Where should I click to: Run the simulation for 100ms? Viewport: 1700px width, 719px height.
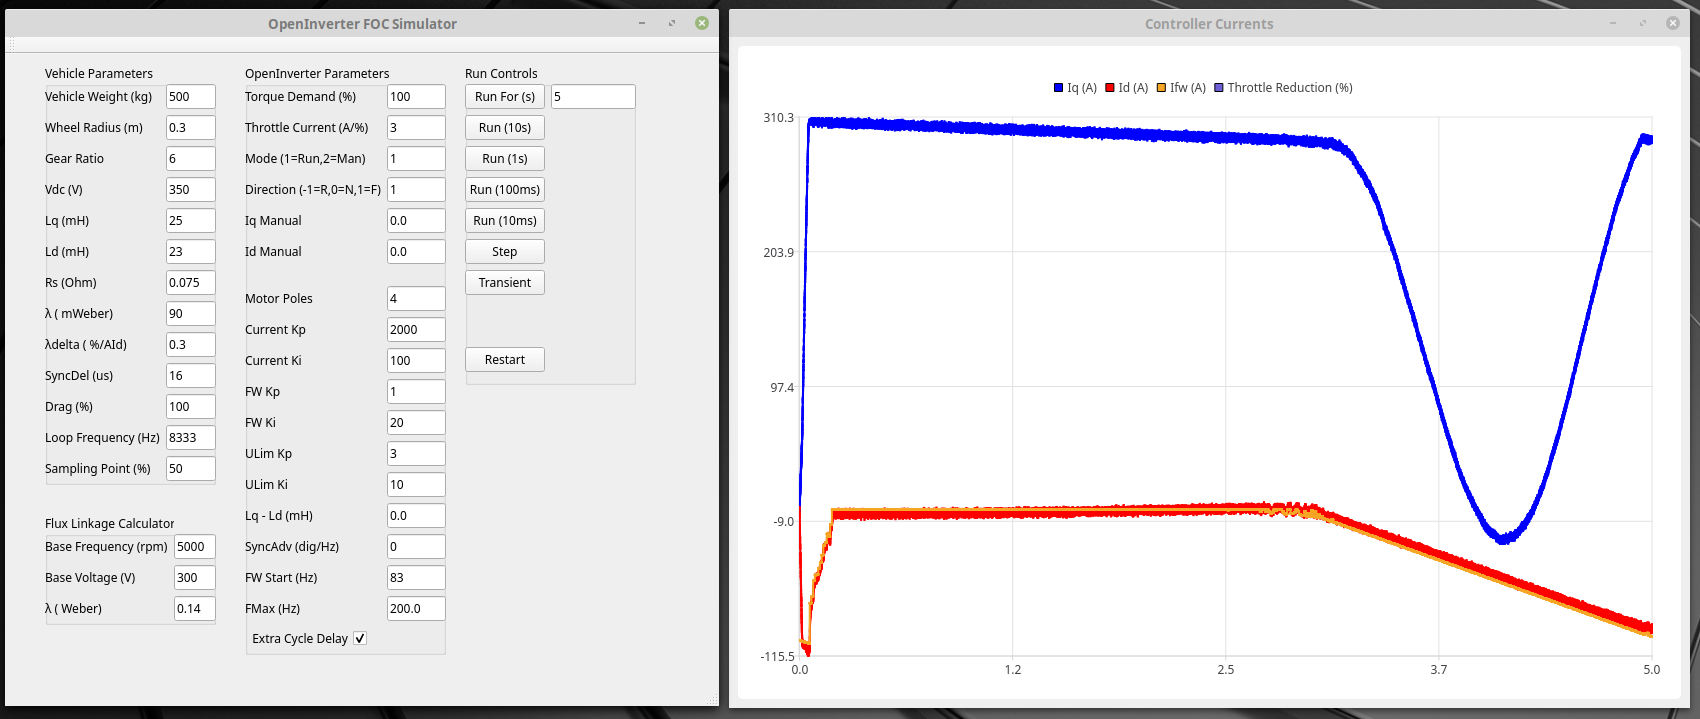tap(504, 190)
